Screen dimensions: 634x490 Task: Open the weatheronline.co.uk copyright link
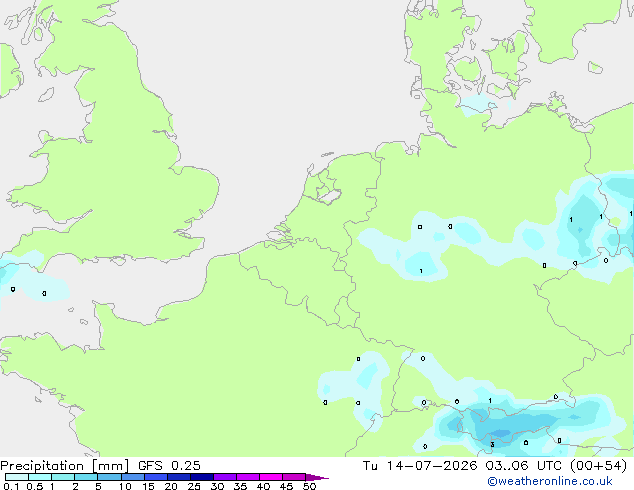click(x=550, y=481)
